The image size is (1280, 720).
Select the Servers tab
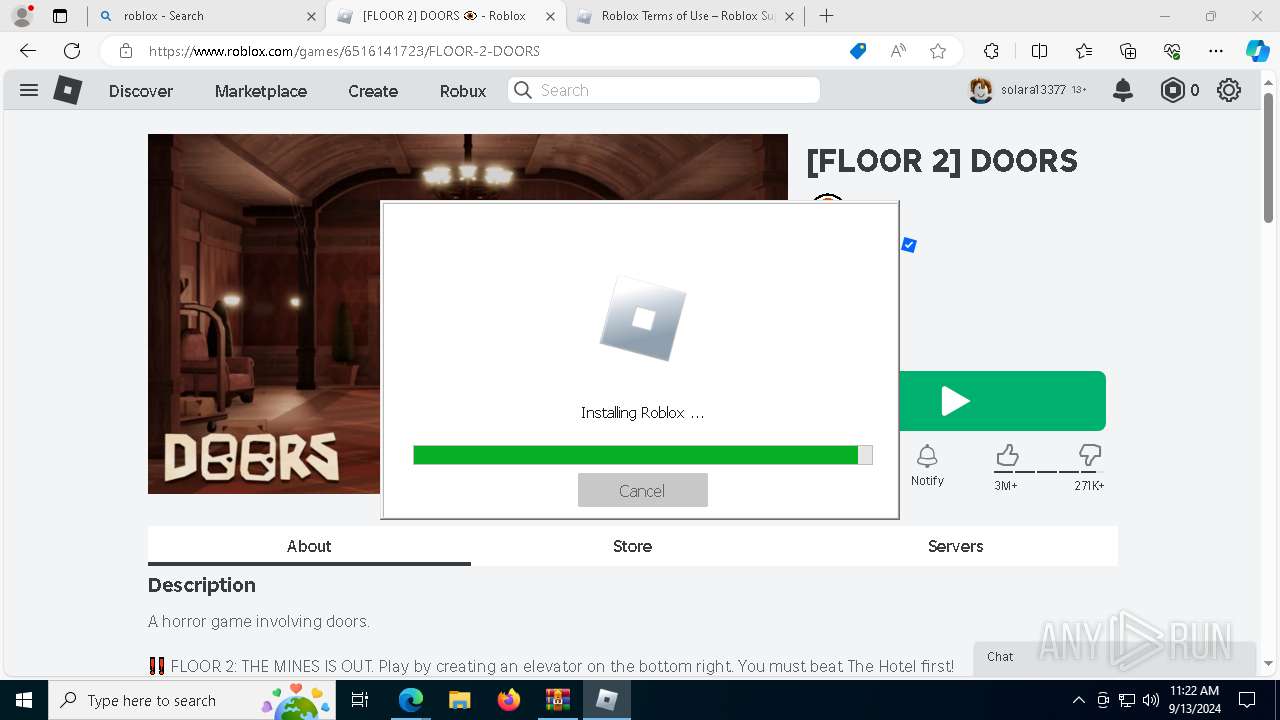point(955,546)
